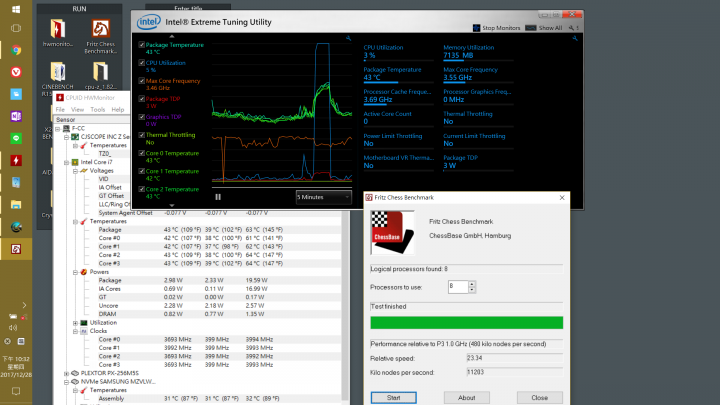Open the OneNote taskbar icon

click(16, 116)
